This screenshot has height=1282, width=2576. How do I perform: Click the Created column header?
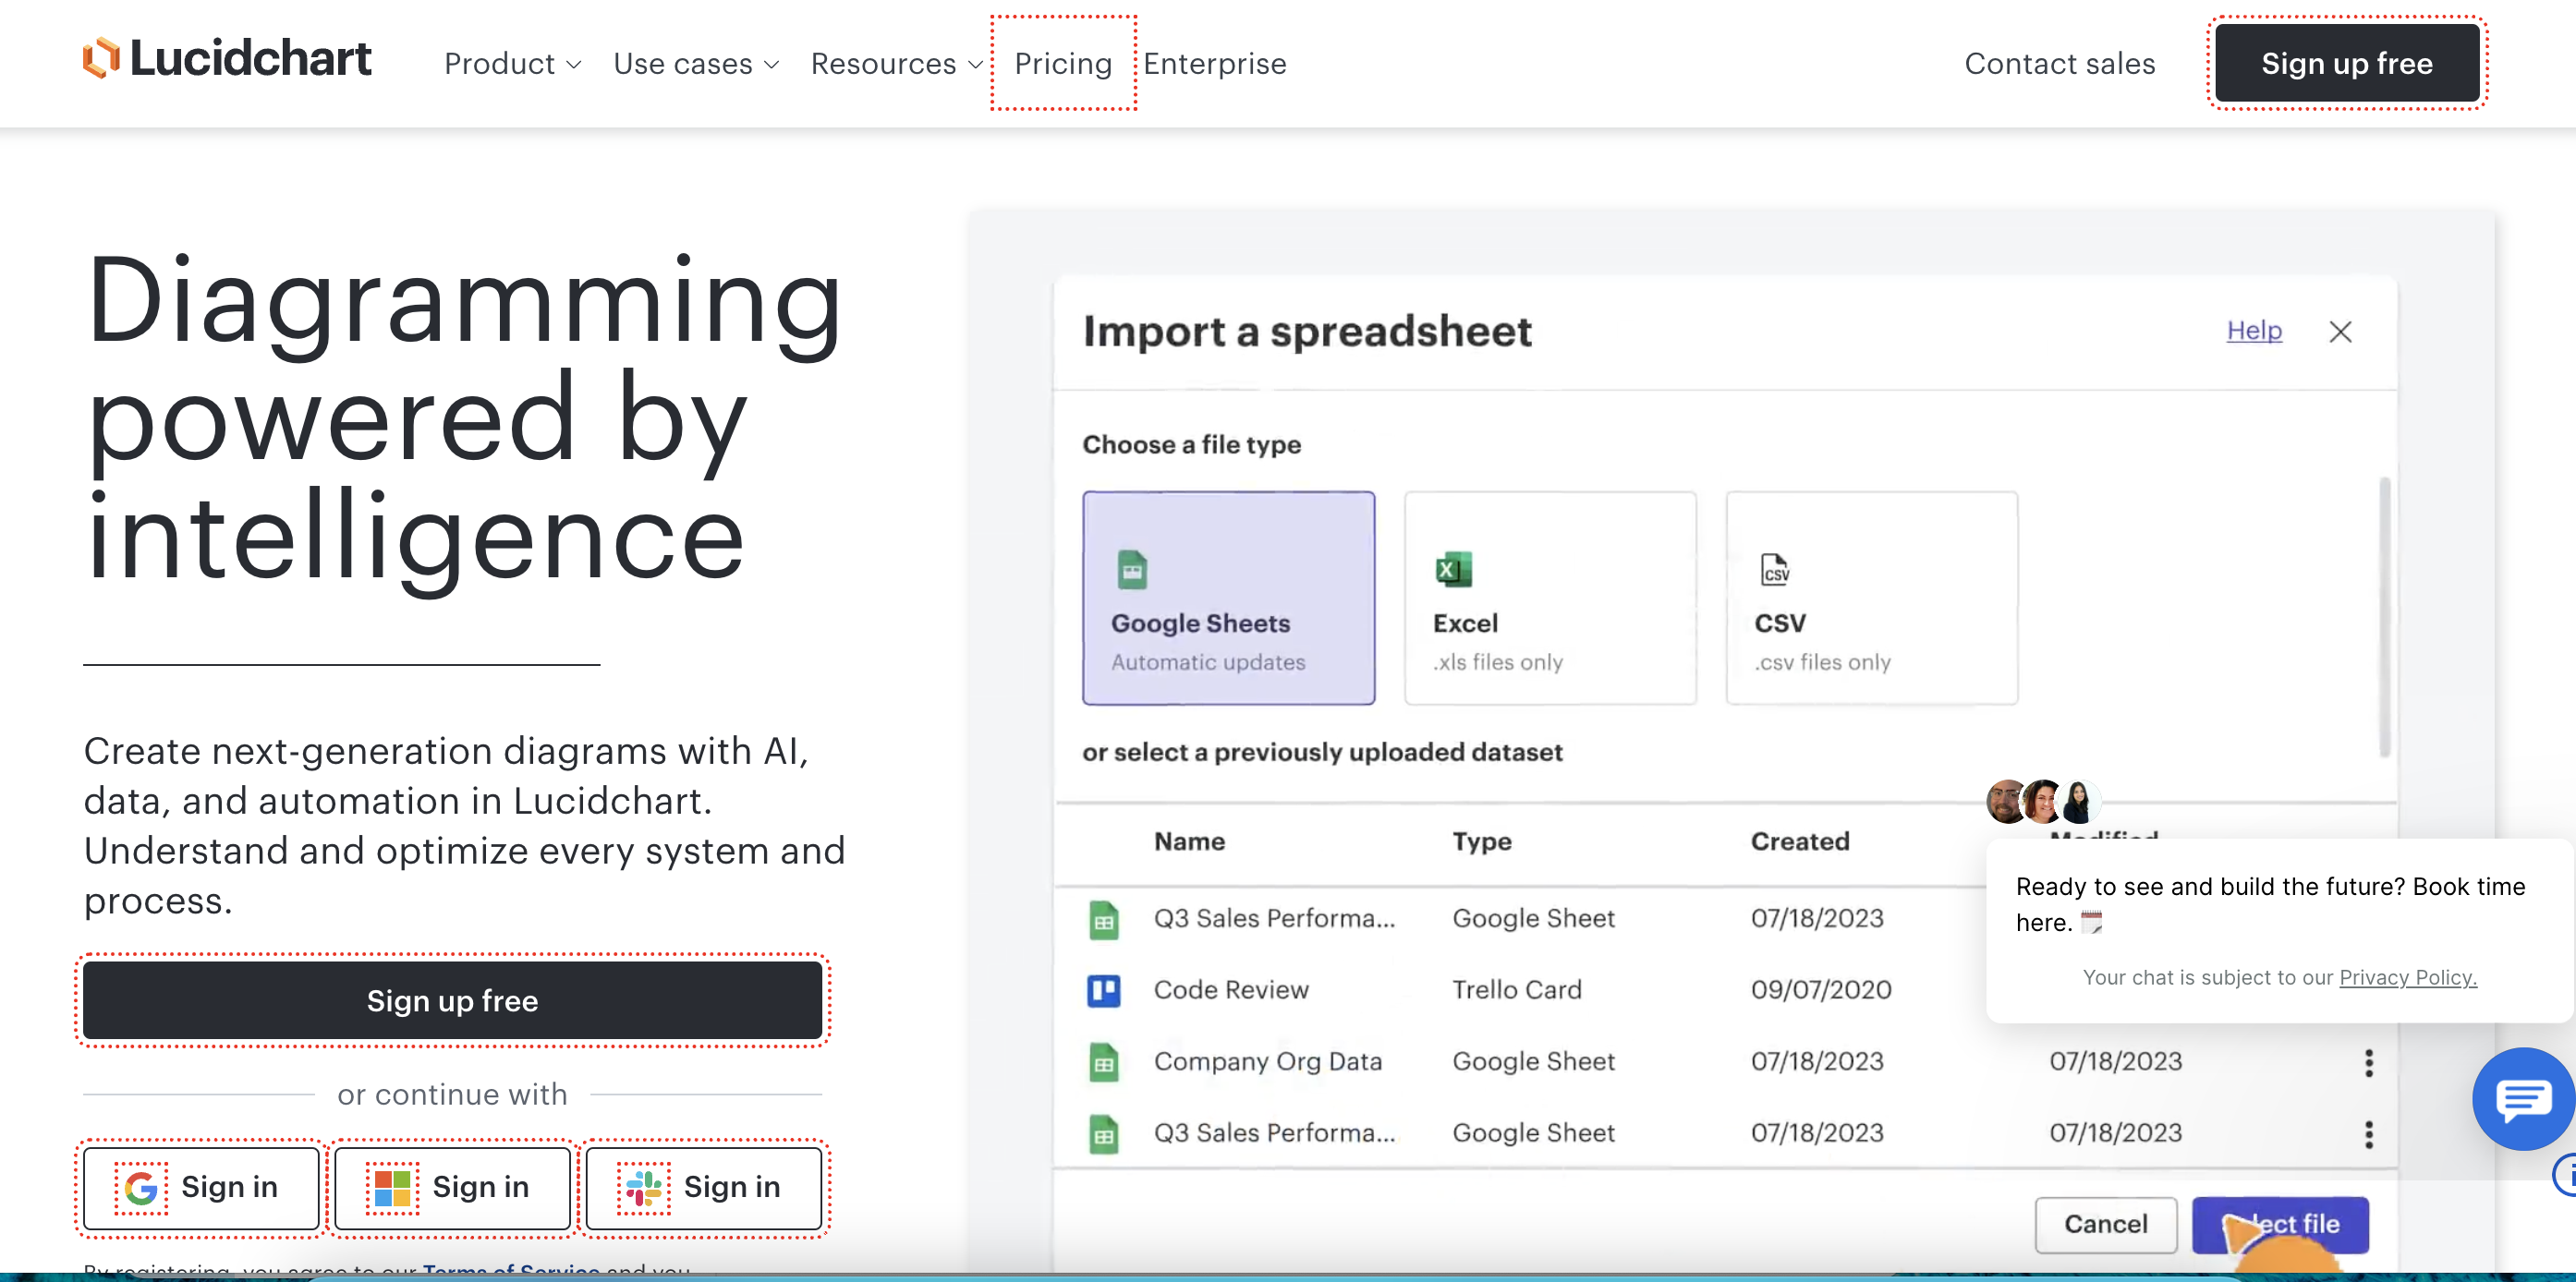tap(1800, 842)
